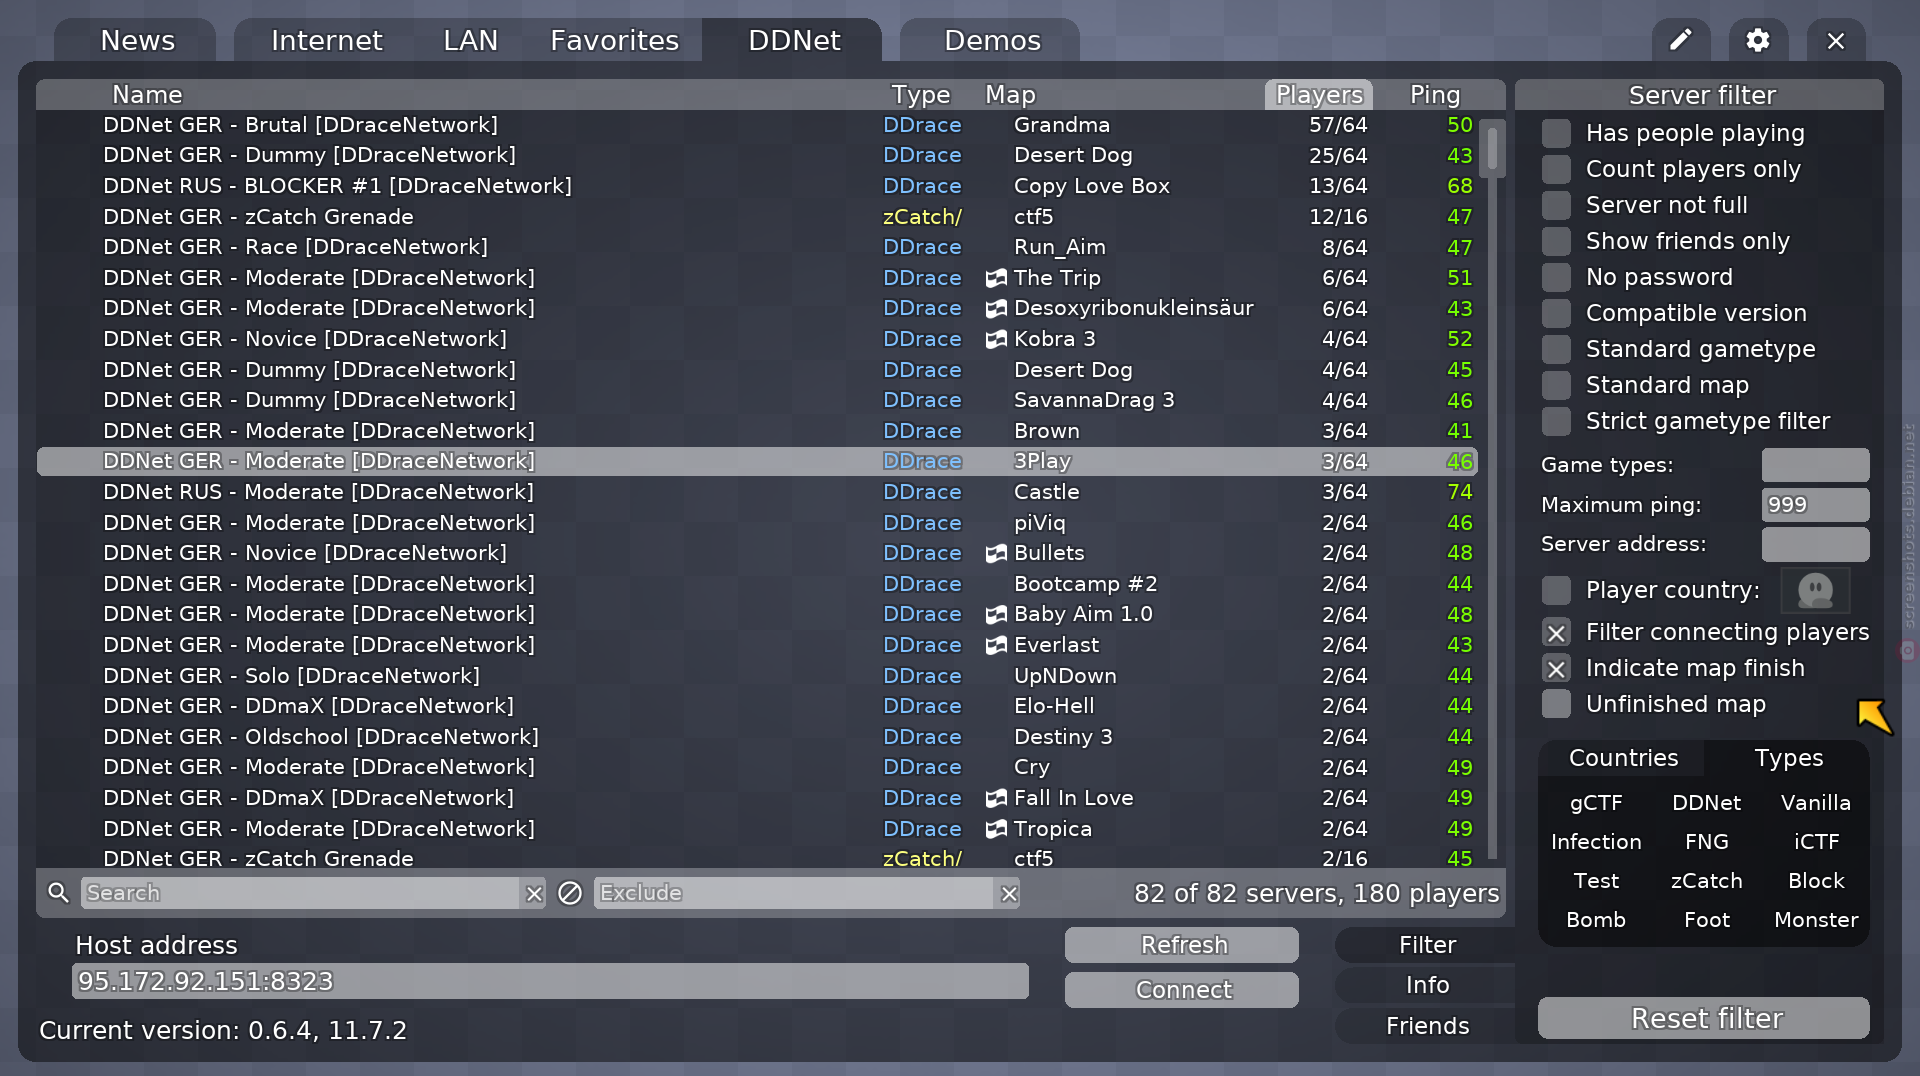The image size is (1920, 1076).
Task: Toggle the Vanilla type filter
Action: pos(1816,803)
